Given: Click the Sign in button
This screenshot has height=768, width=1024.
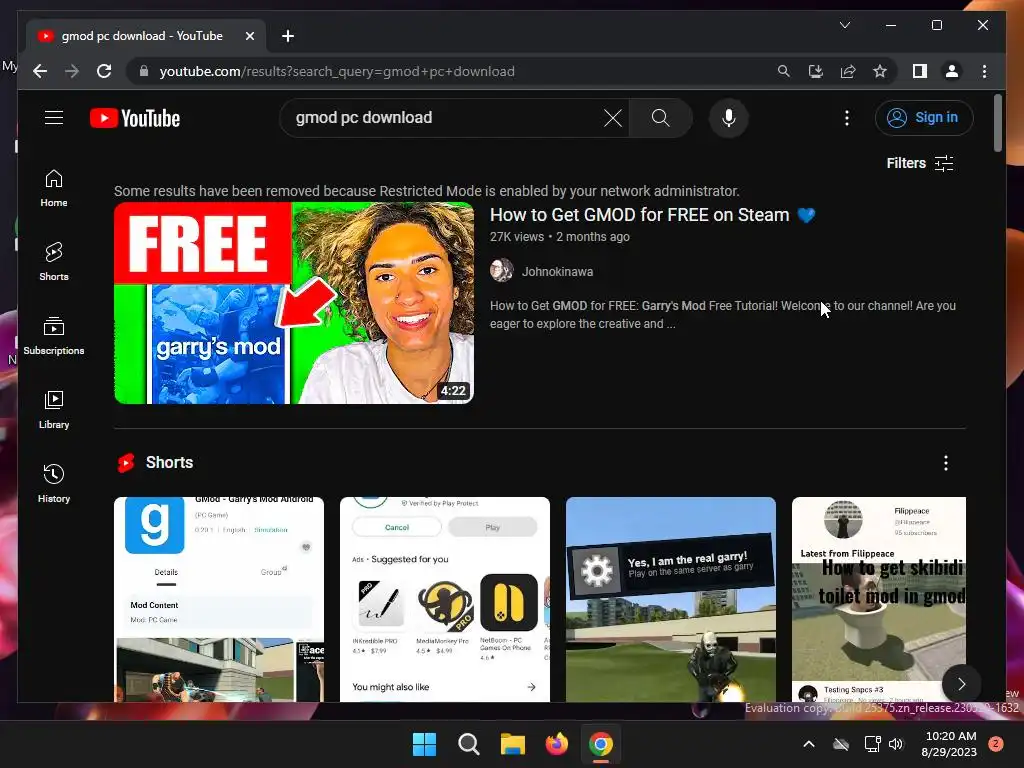Looking at the screenshot, I should (x=924, y=118).
